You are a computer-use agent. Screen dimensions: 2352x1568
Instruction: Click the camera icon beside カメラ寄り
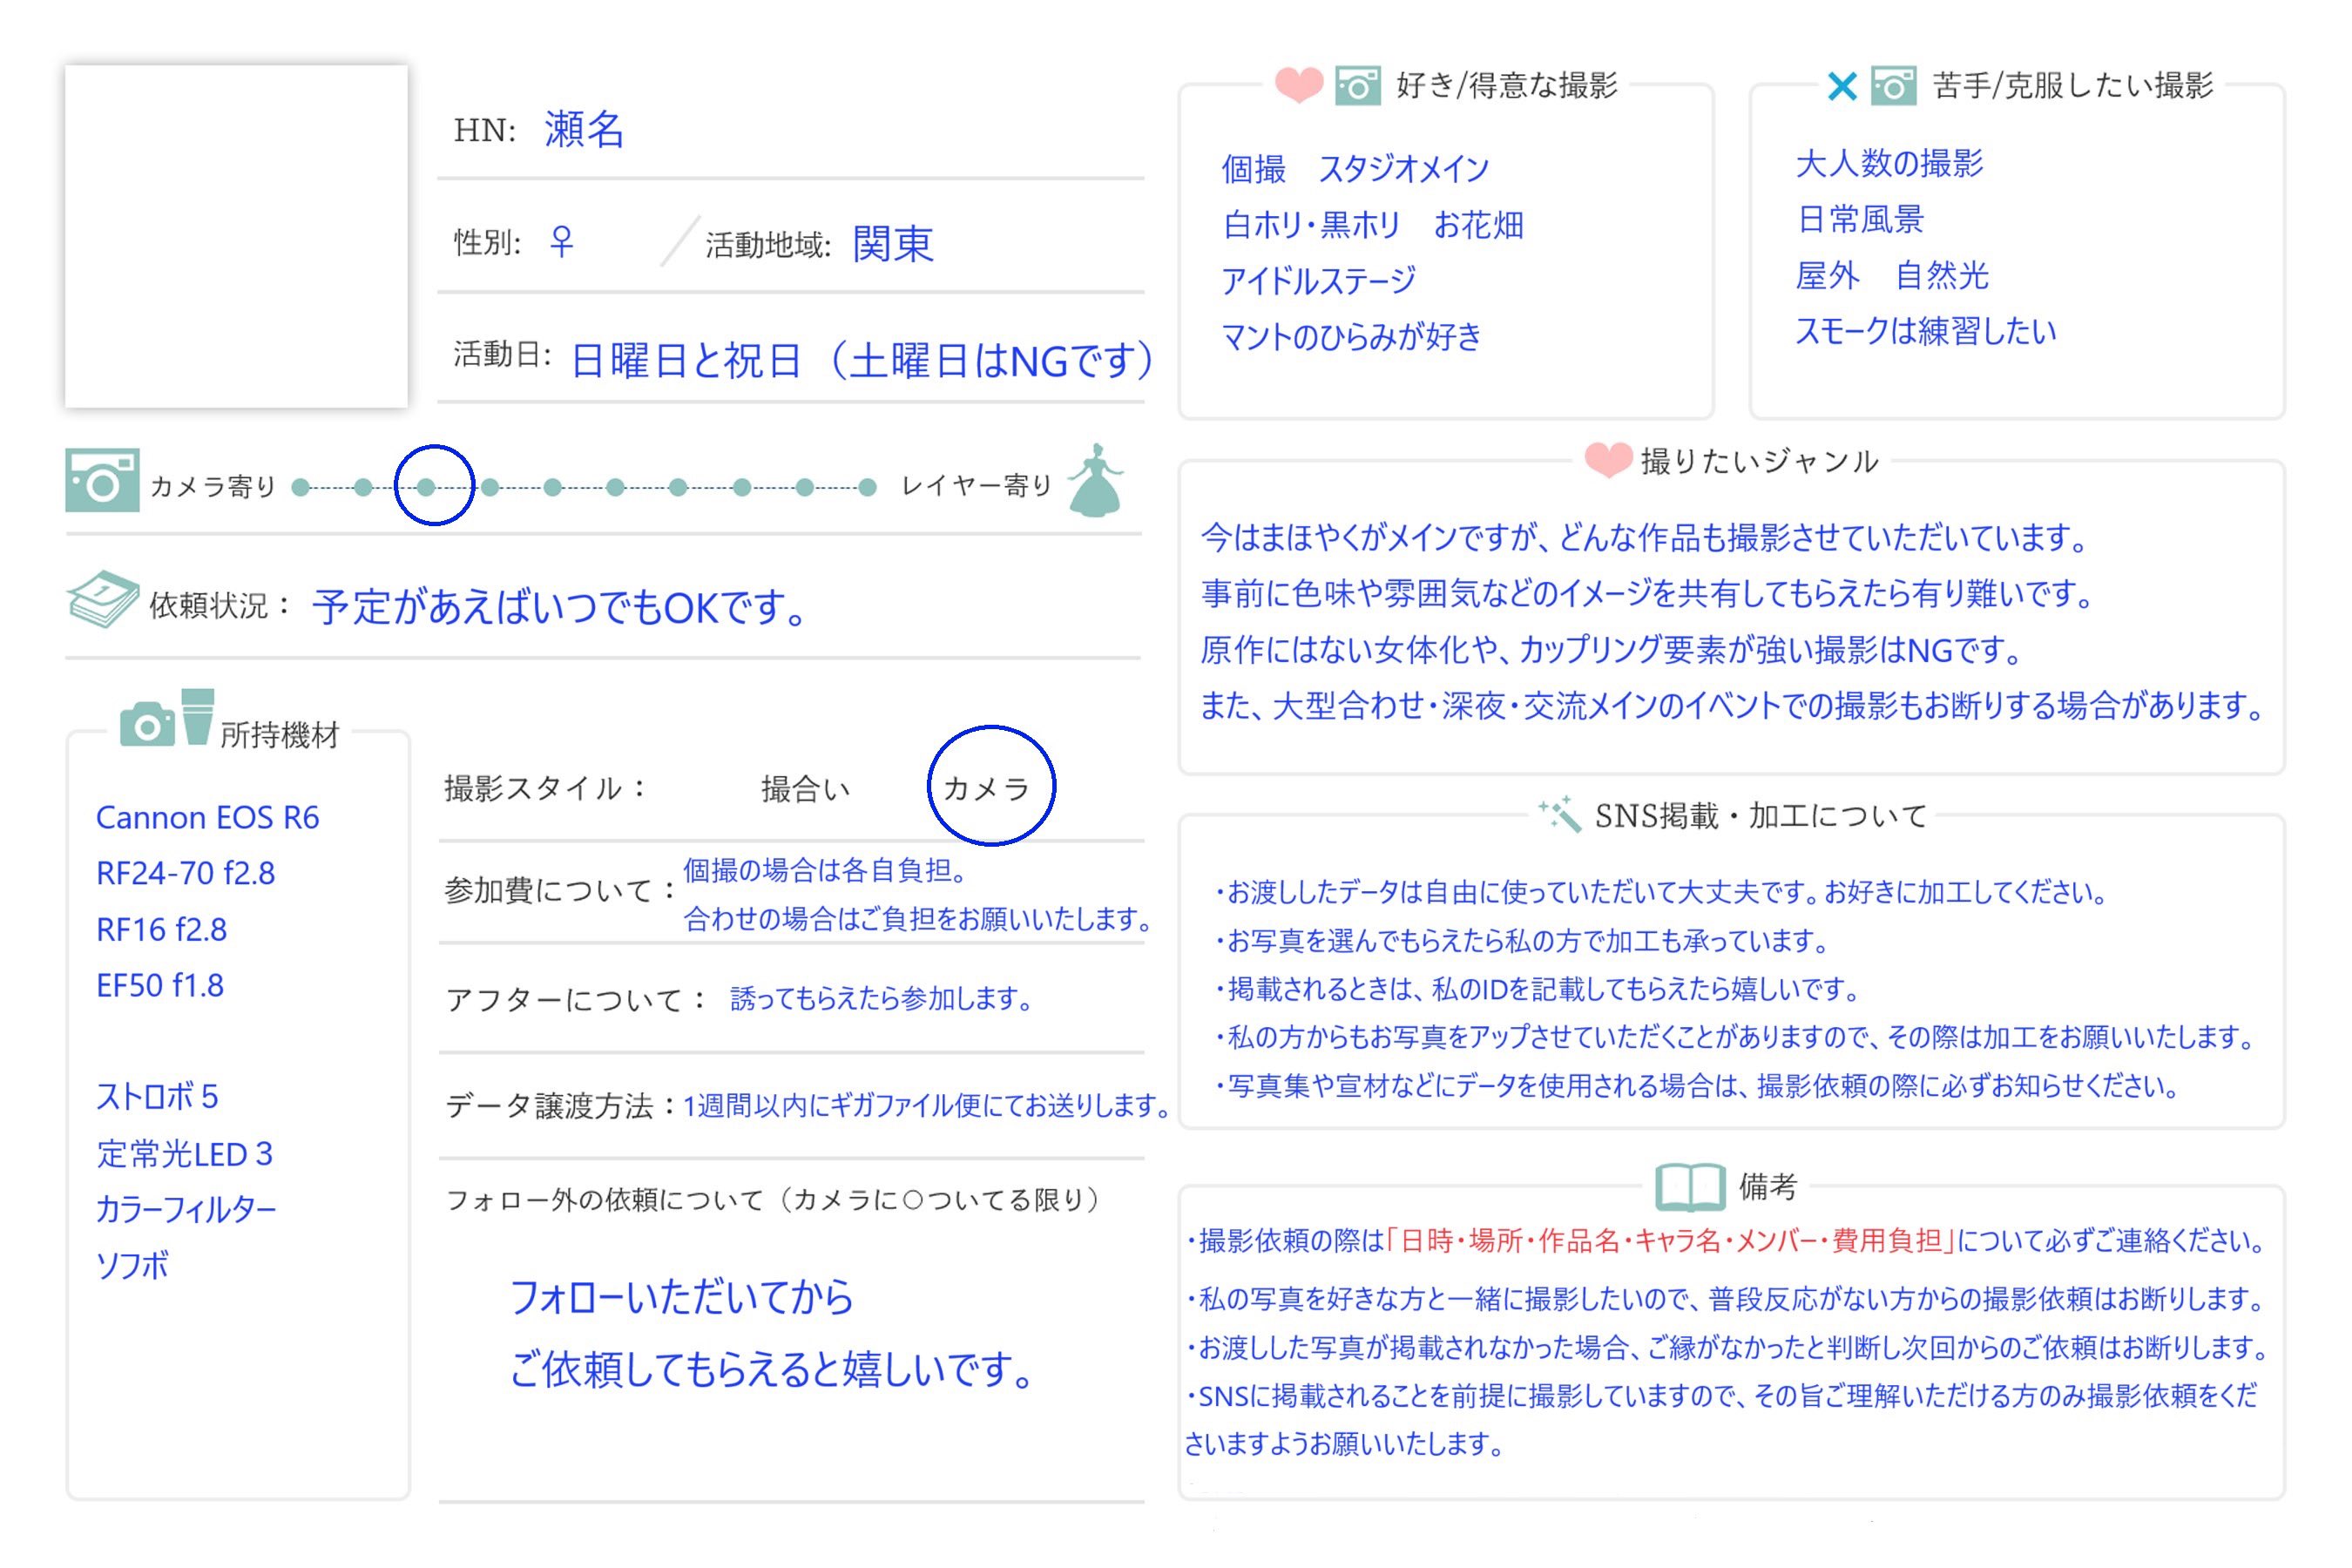tap(102, 480)
